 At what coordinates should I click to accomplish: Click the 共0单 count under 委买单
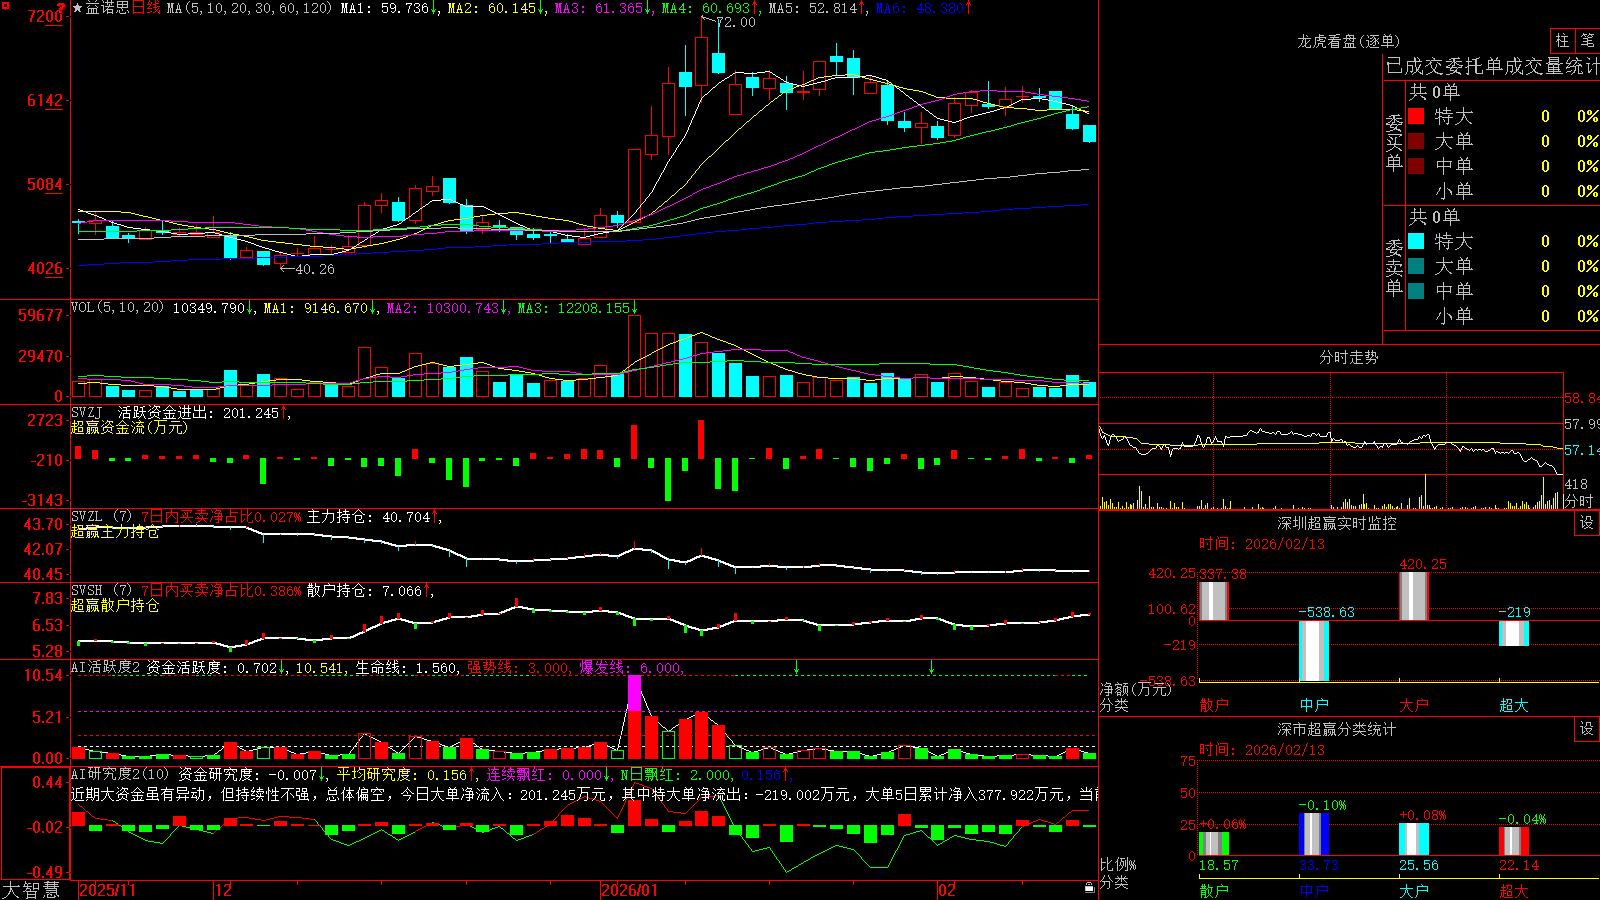pos(1434,91)
